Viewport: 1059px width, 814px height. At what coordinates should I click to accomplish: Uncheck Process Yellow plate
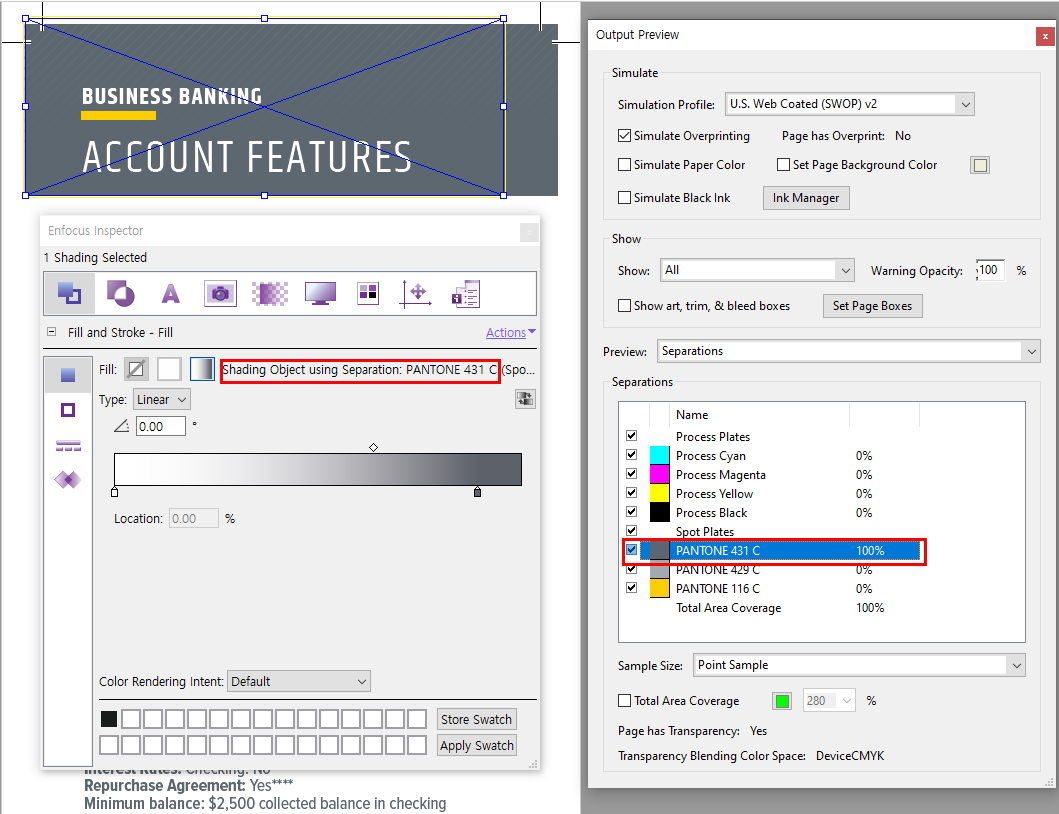[631, 492]
